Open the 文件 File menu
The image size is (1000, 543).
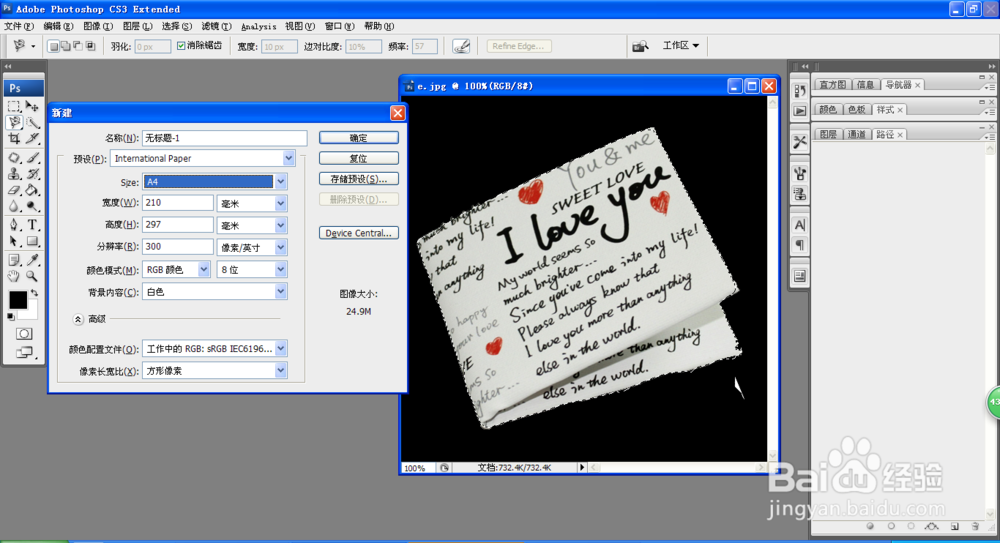(x=18, y=26)
